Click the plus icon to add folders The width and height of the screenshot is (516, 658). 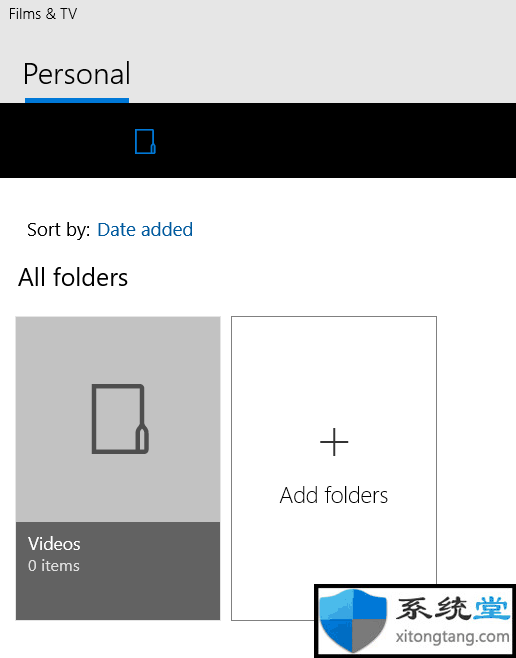click(x=334, y=442)
